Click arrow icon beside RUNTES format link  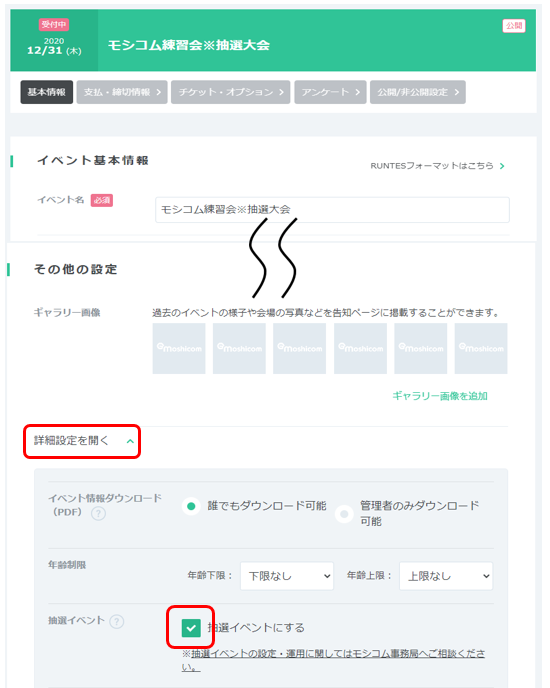point(502,166)
